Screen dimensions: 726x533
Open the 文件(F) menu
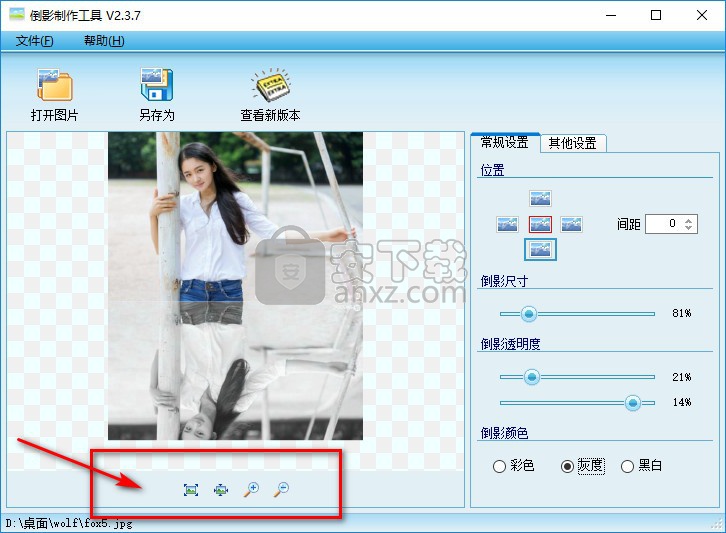[35, 41]
